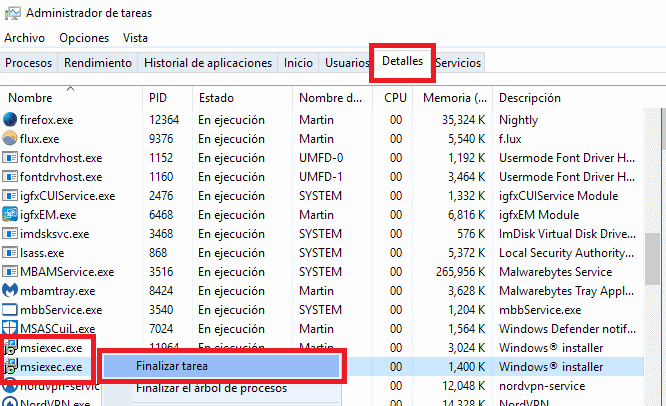Sort by the Descripción column header
This screenshot has height=406, width=666.
569,98
